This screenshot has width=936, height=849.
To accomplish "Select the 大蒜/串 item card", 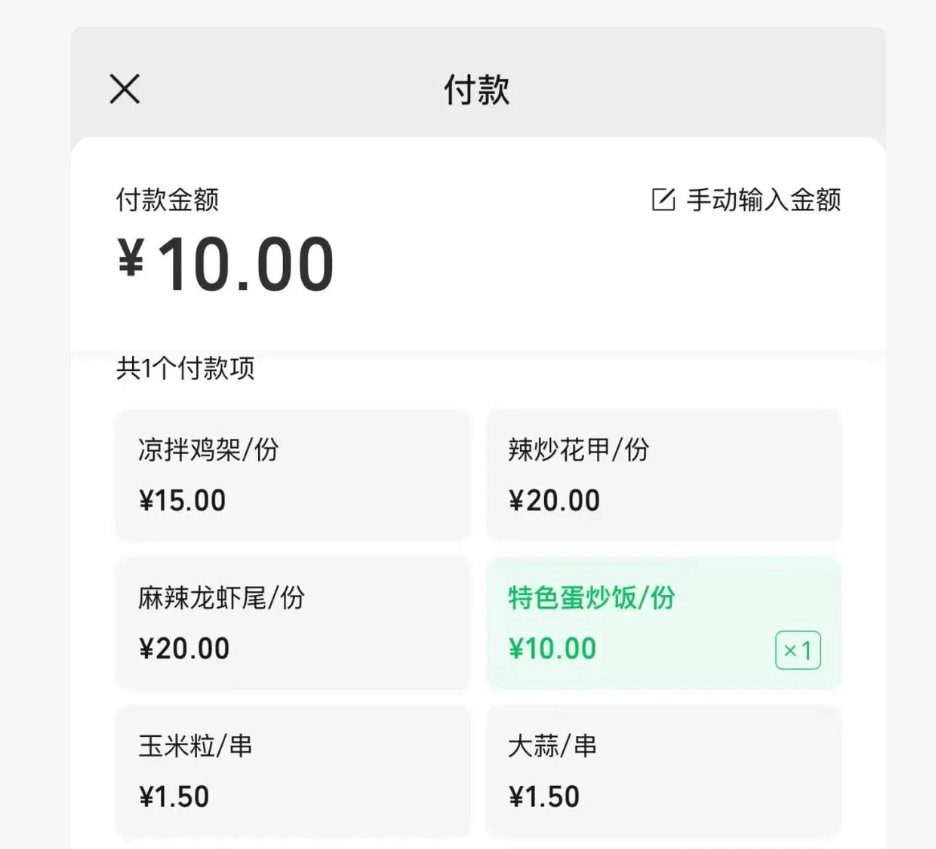I will click(x=663, y=771).
